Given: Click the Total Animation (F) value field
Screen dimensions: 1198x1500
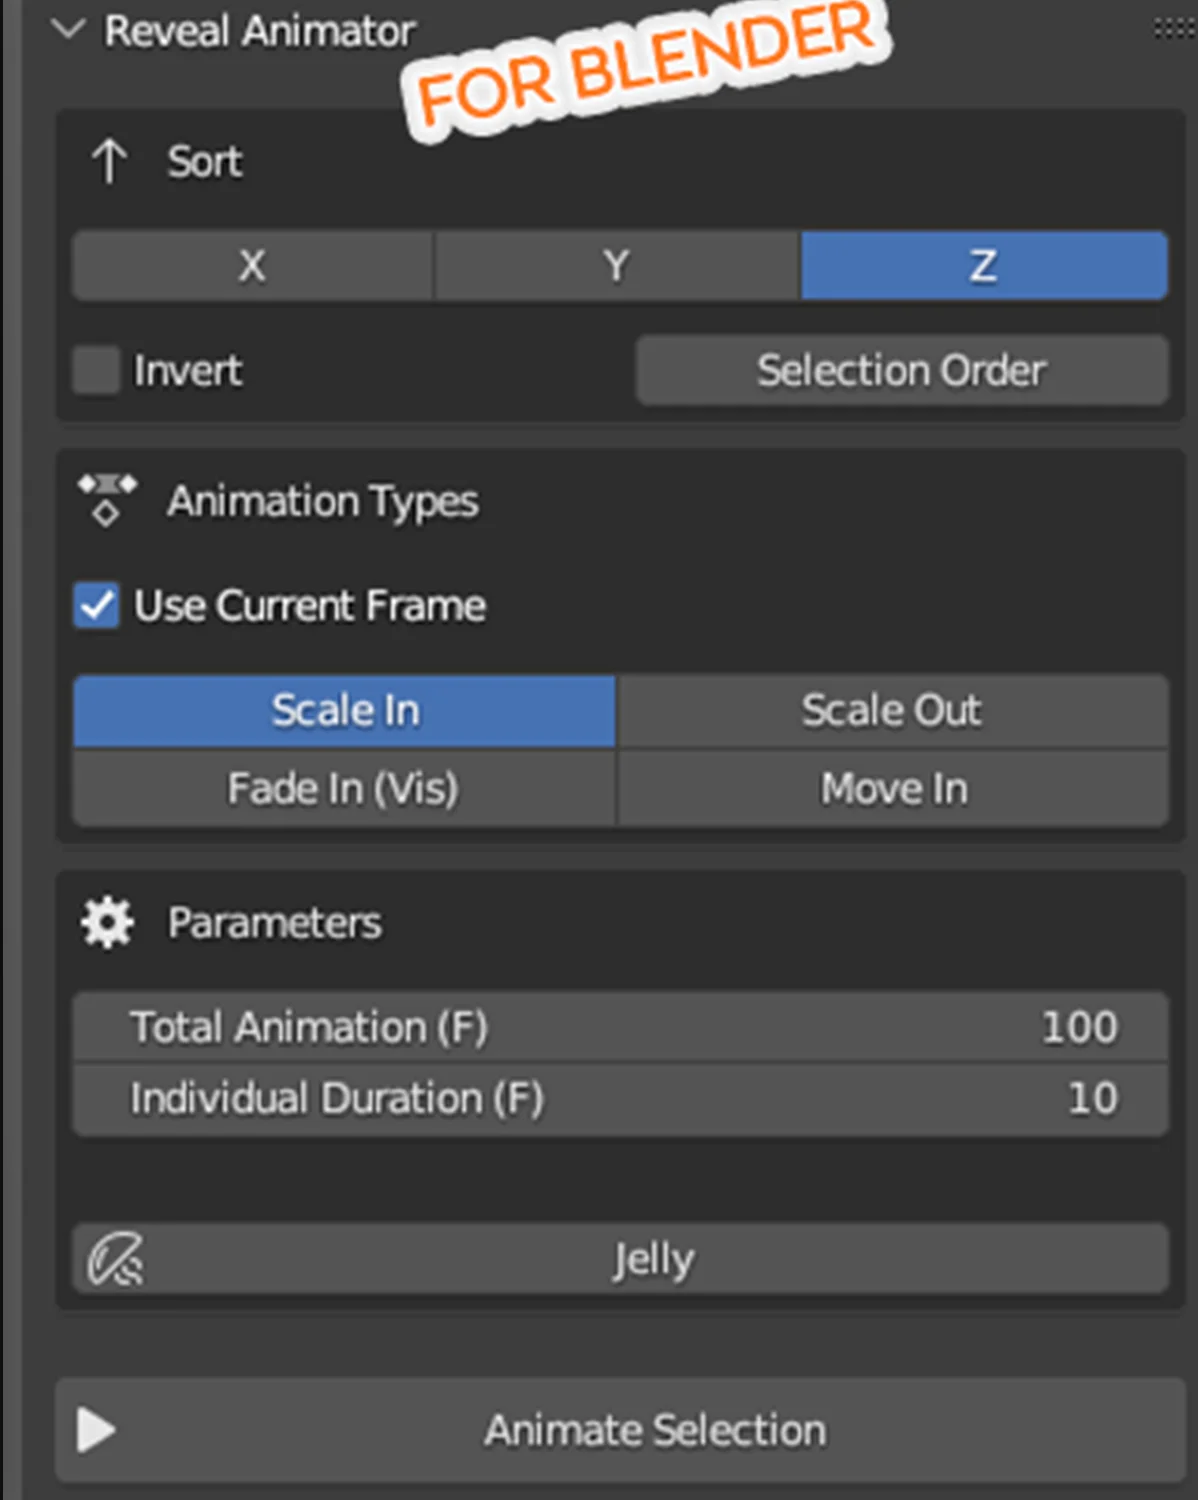Looking at the screenshot, I should coord(620,1027).
